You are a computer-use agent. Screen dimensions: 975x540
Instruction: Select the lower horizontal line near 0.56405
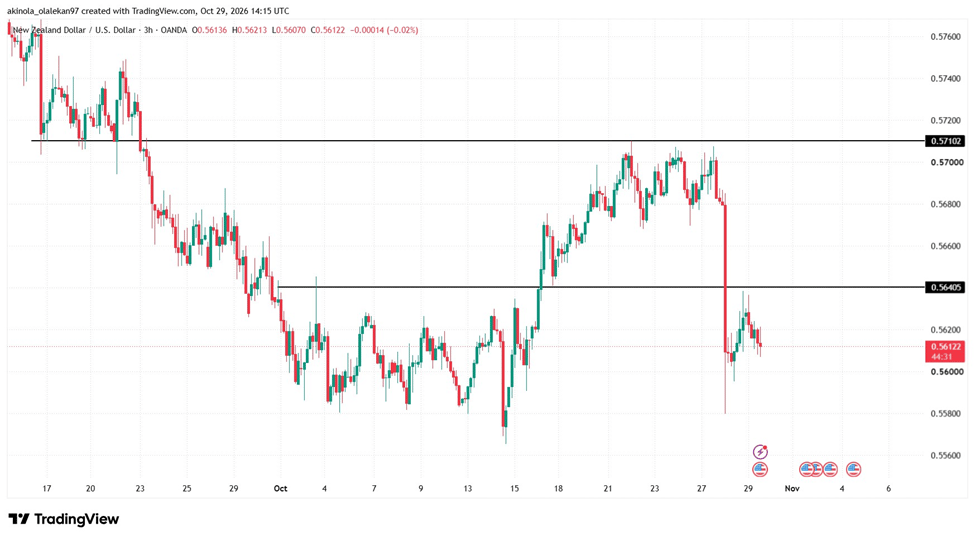click(x=601, y=287)
